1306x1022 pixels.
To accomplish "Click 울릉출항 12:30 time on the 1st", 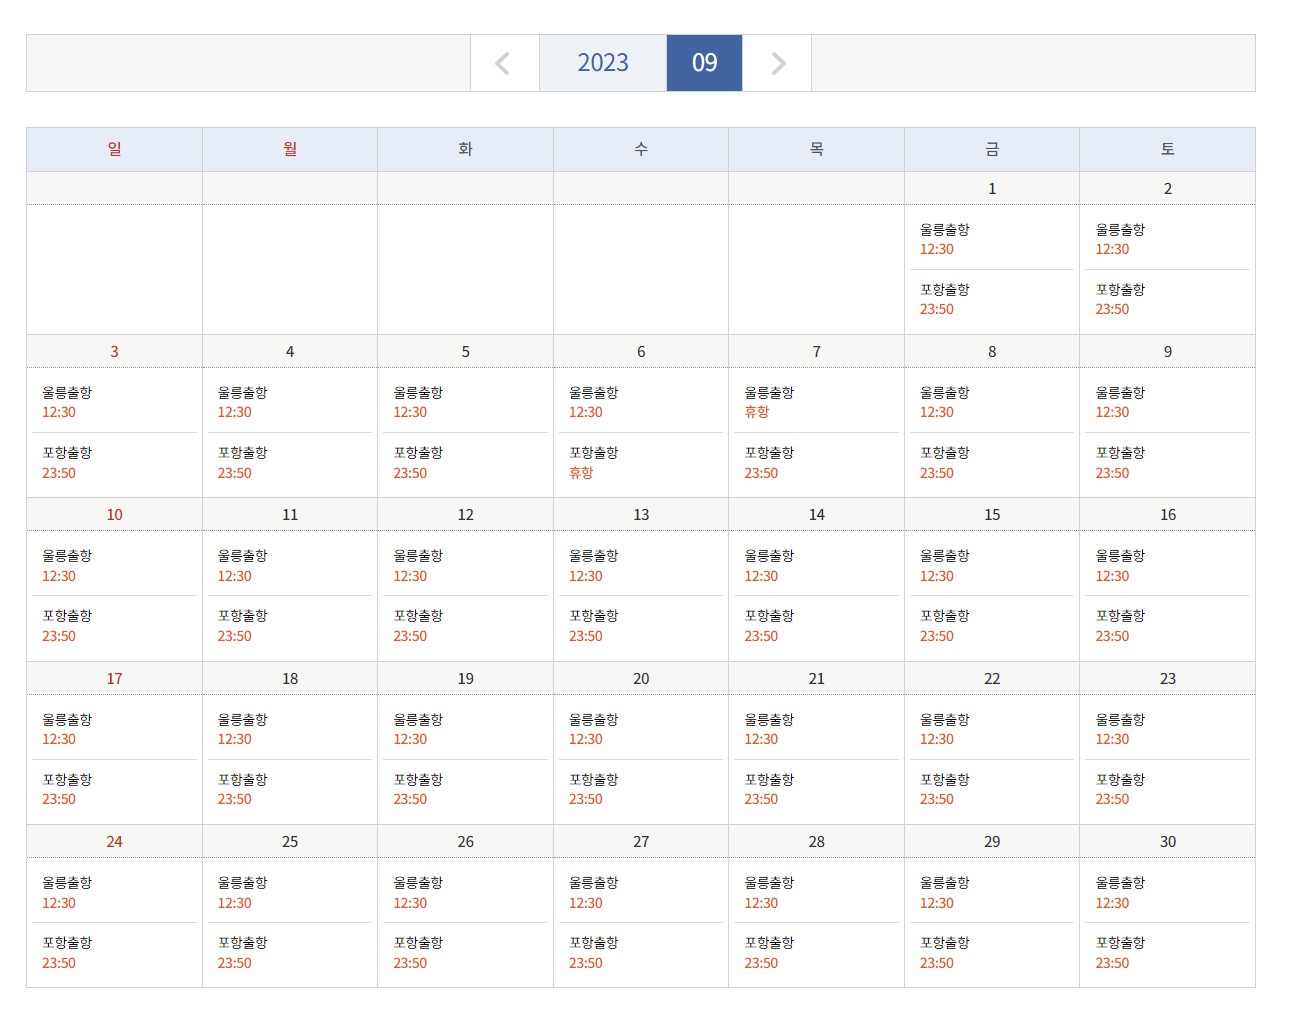I will (x=937, y=249).
